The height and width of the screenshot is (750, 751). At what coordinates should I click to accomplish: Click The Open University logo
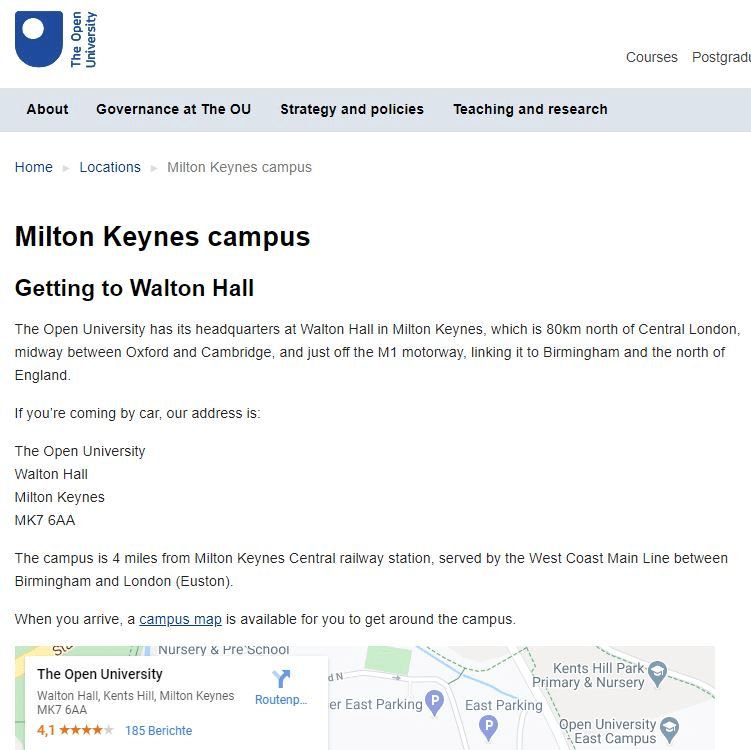click(x=56, y=39)
